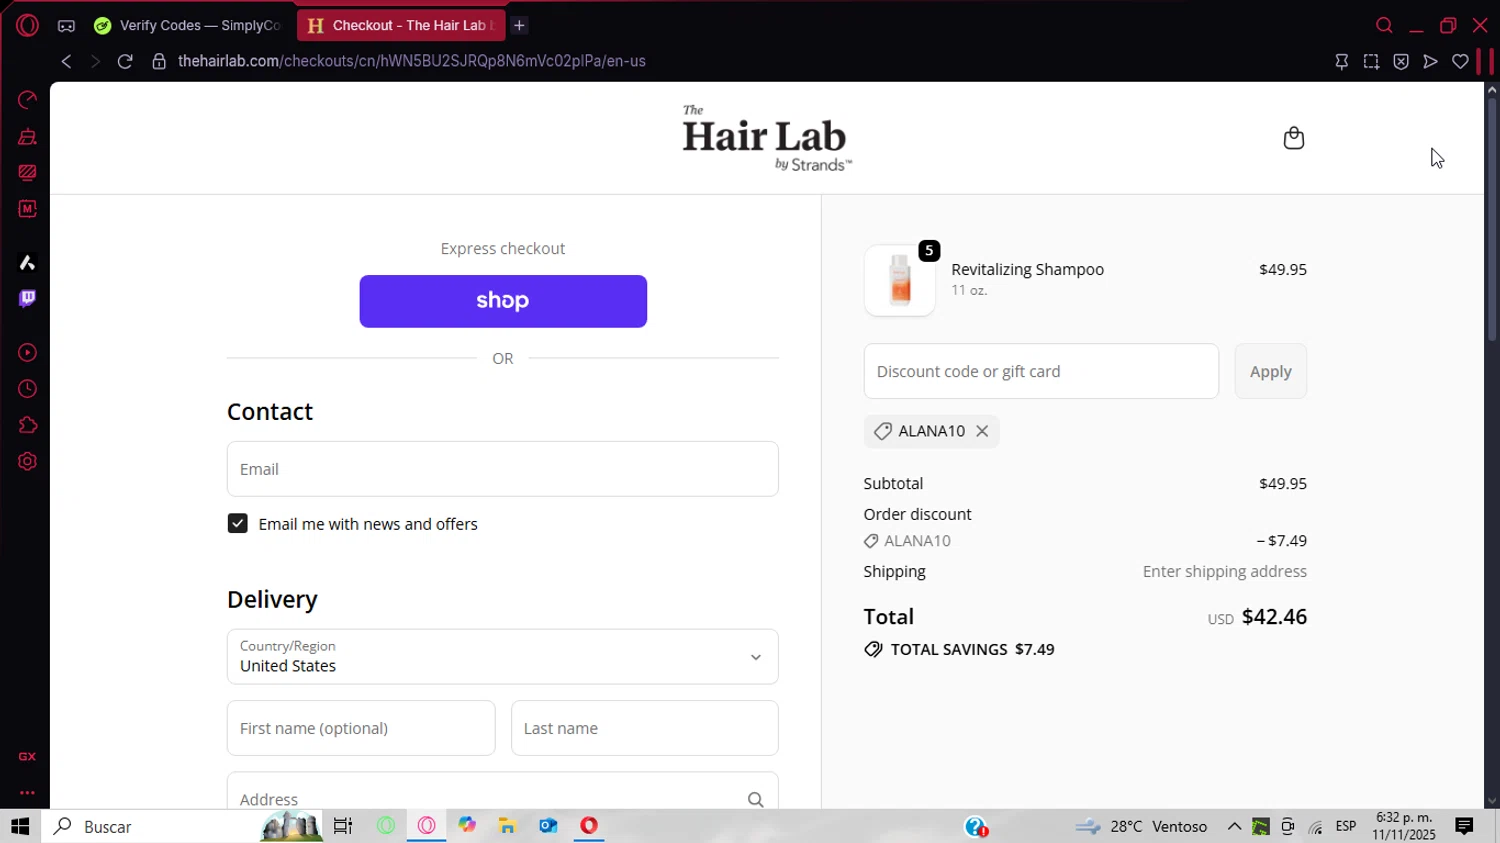
Task: Remove the ALANA10 discount code
Action: pos(982,431)
